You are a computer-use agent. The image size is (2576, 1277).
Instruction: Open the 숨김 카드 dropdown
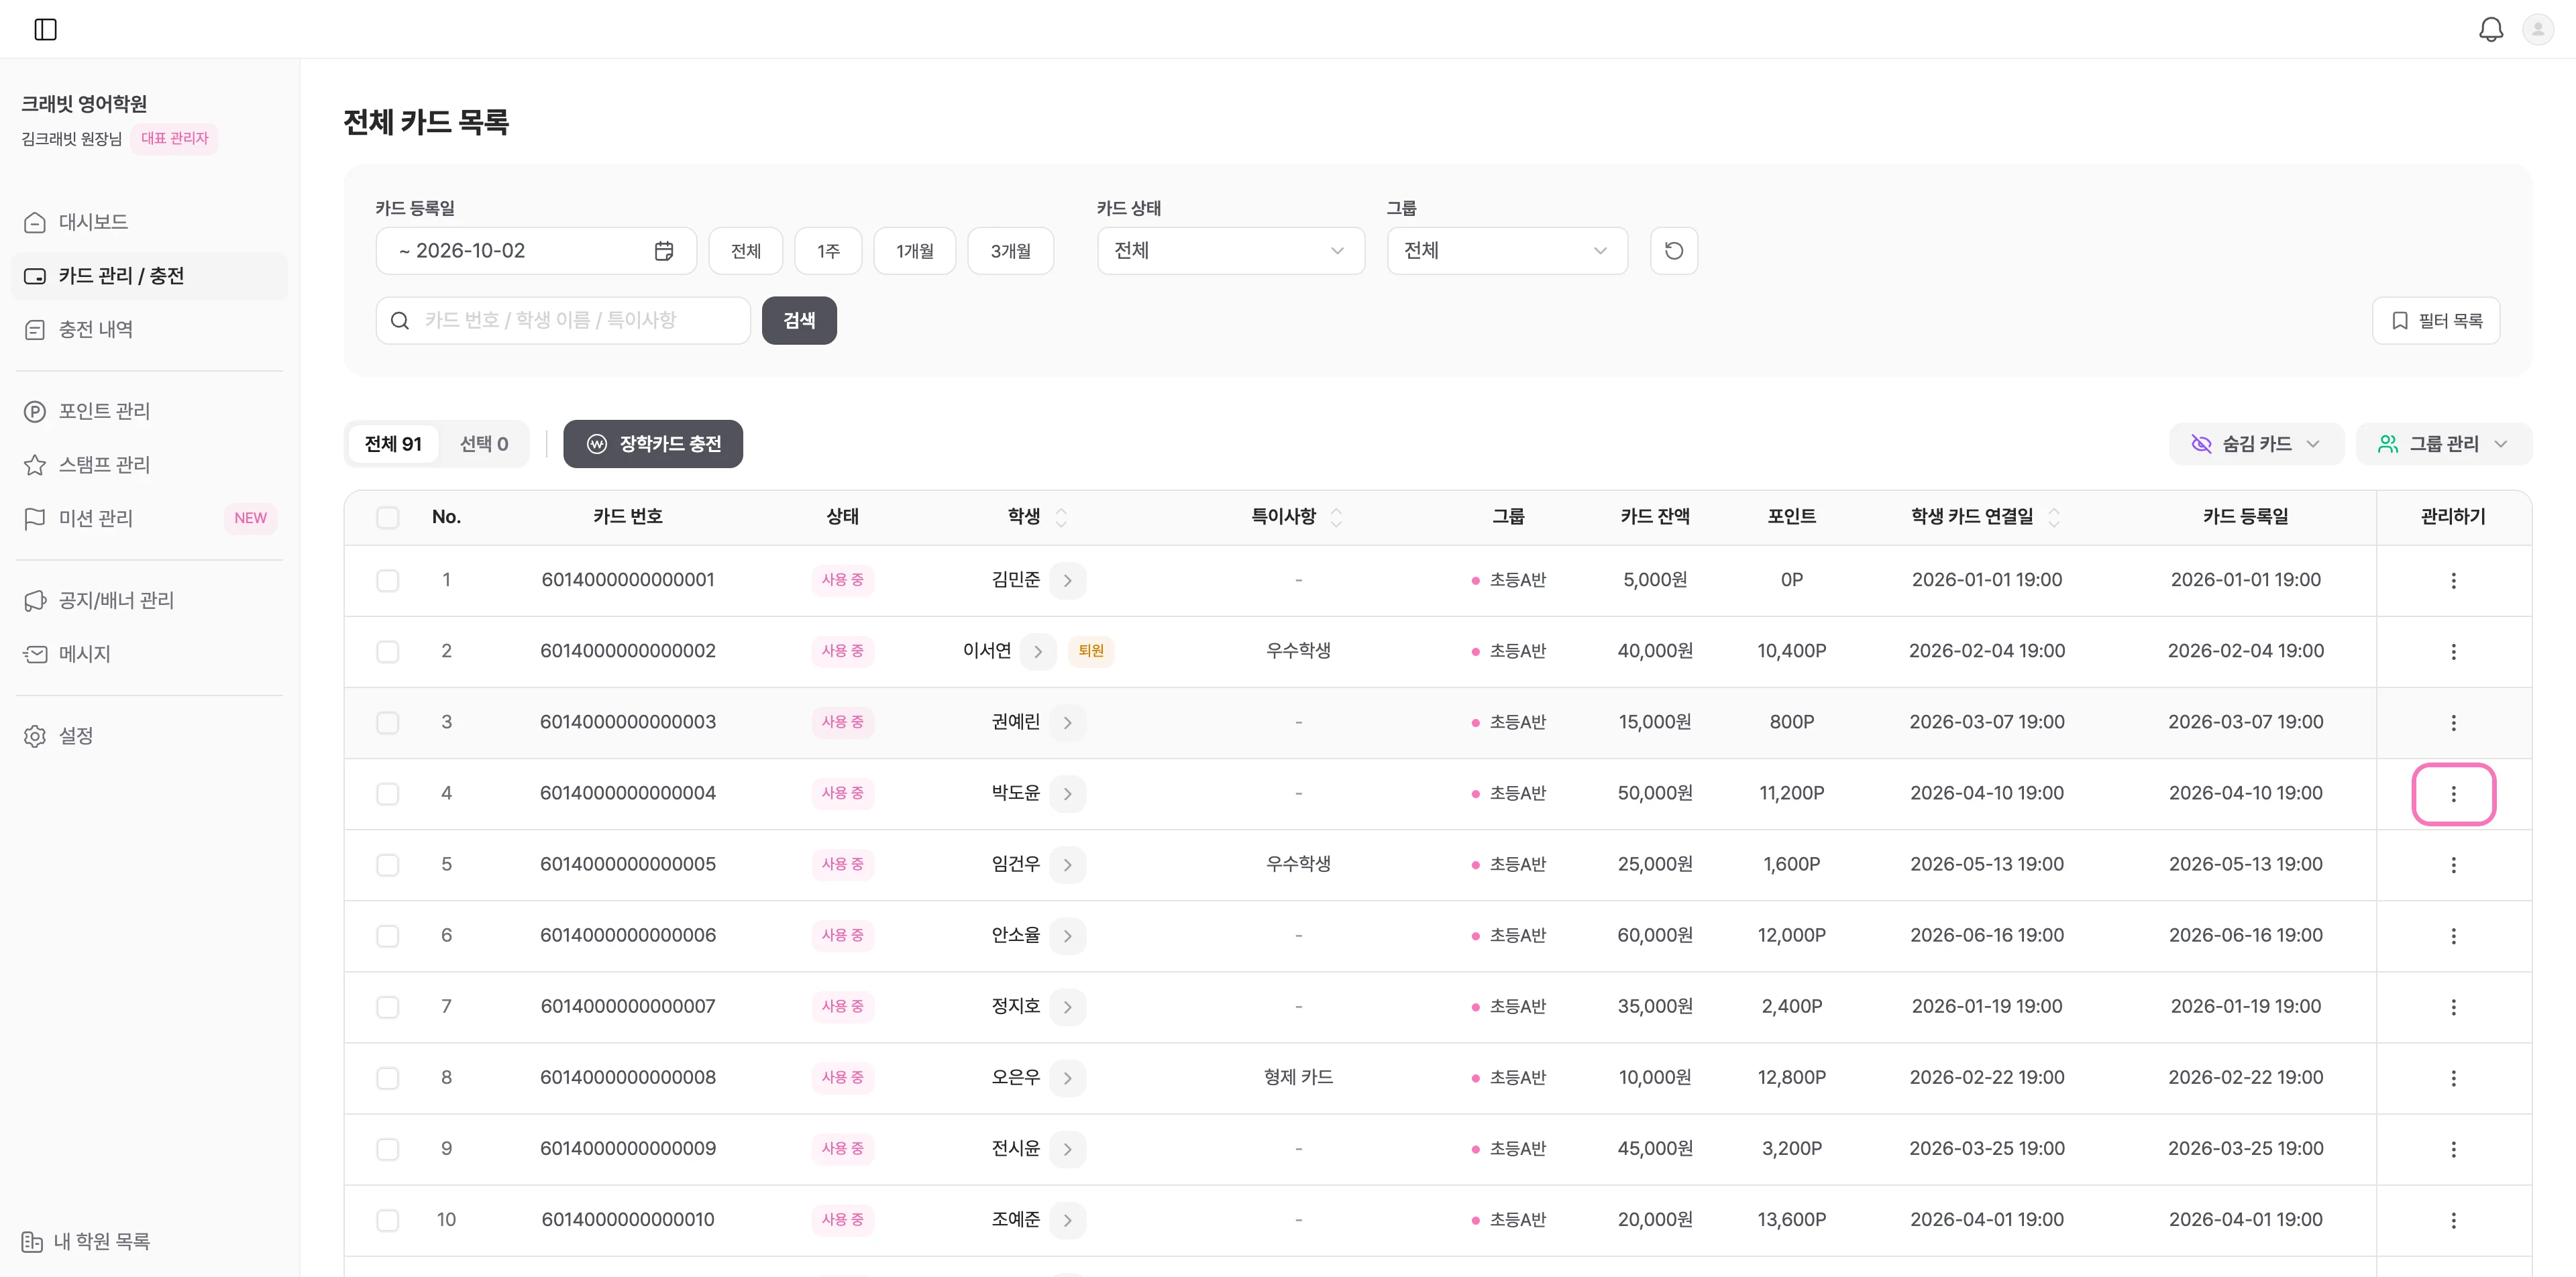click(x=2256, y=444)
